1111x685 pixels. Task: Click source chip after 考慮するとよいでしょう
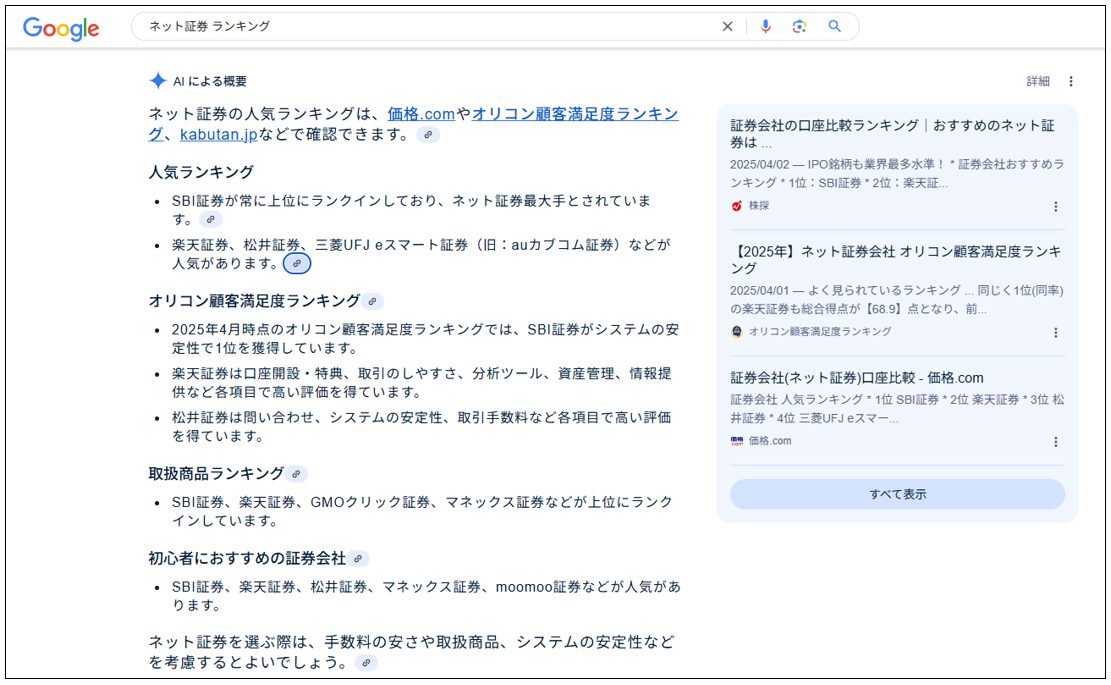click(366, 663)
